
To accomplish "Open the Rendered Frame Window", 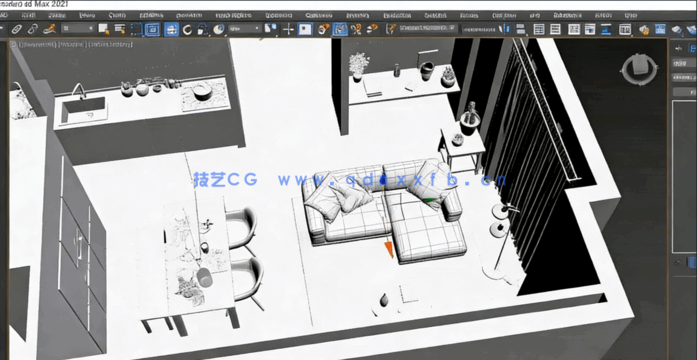I will (x=660, y=29).
